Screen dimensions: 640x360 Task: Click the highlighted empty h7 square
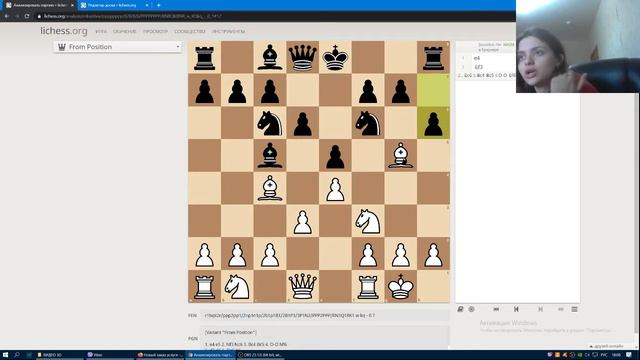(433, 90)
